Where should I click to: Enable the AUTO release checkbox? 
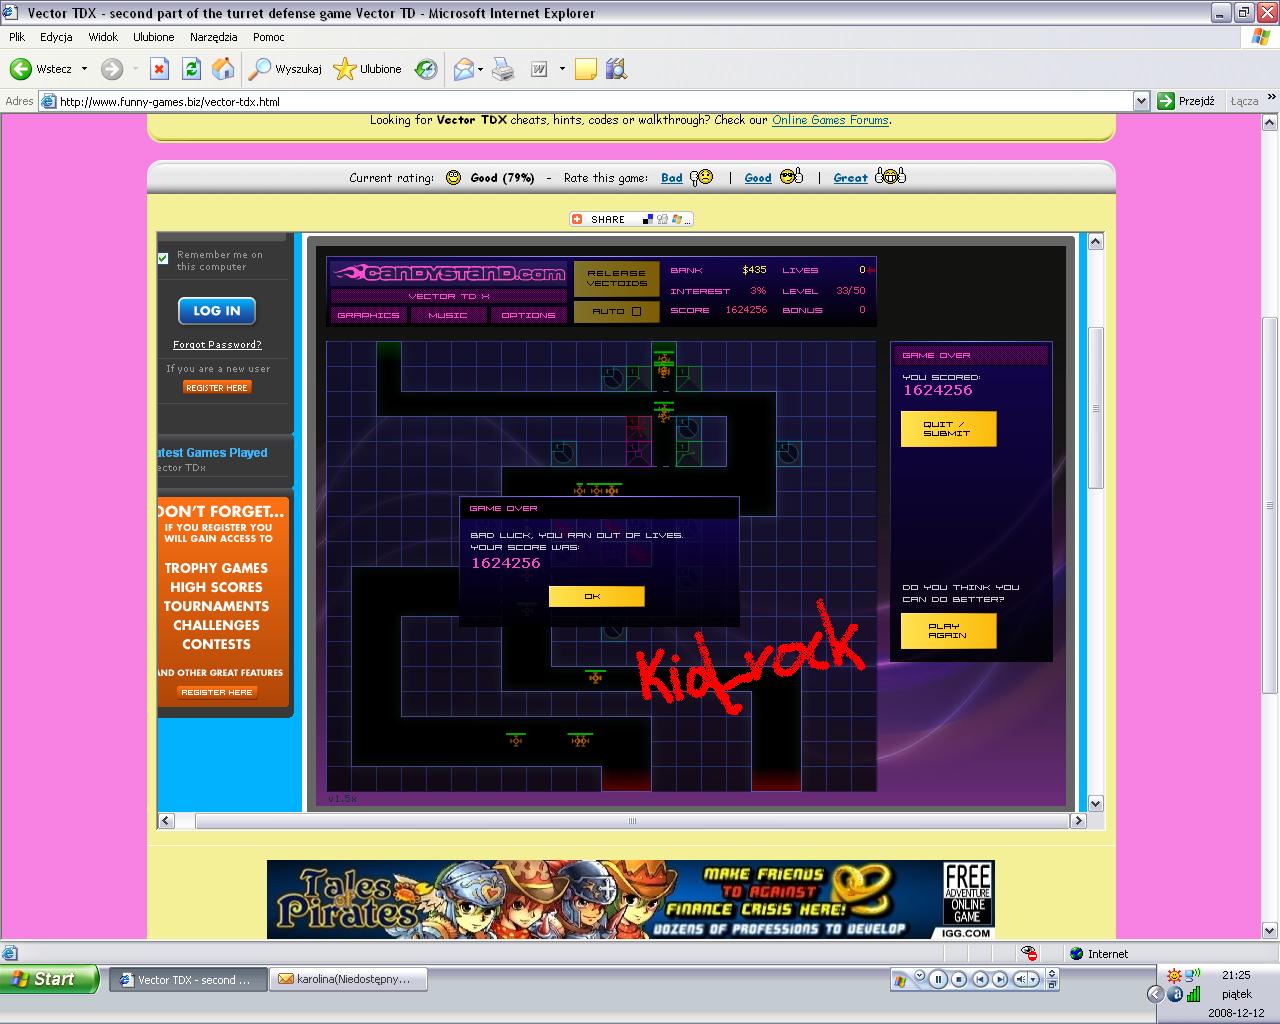636,311
